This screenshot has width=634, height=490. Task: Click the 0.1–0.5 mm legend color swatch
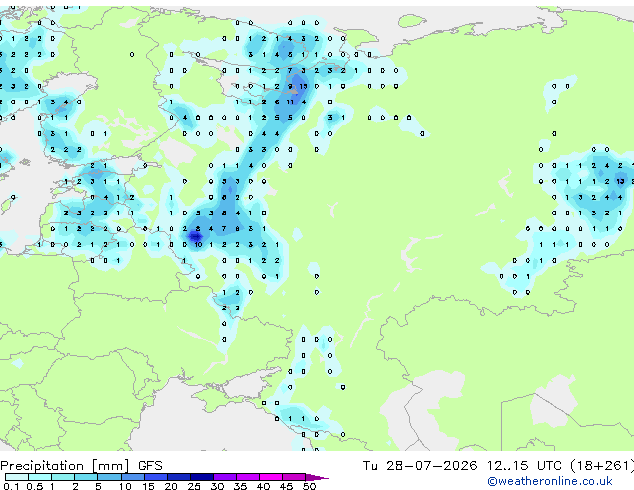point(17,477)
